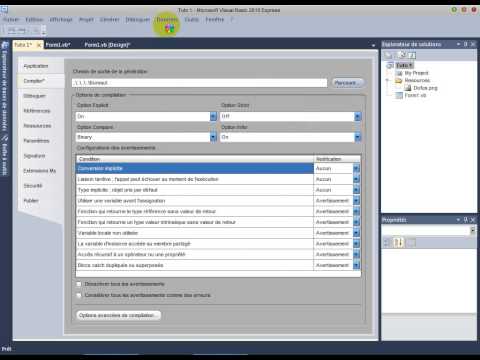
Task: Switch to the Form1.vb [Design] tab
Action: click(107, 45)
